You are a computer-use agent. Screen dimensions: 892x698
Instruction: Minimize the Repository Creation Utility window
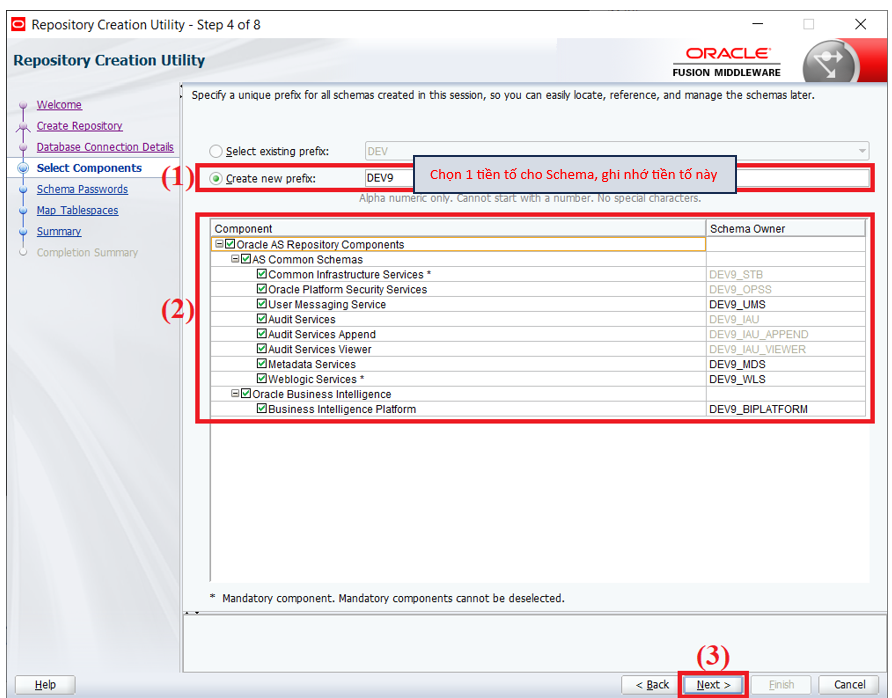click(x=758, y=24)
